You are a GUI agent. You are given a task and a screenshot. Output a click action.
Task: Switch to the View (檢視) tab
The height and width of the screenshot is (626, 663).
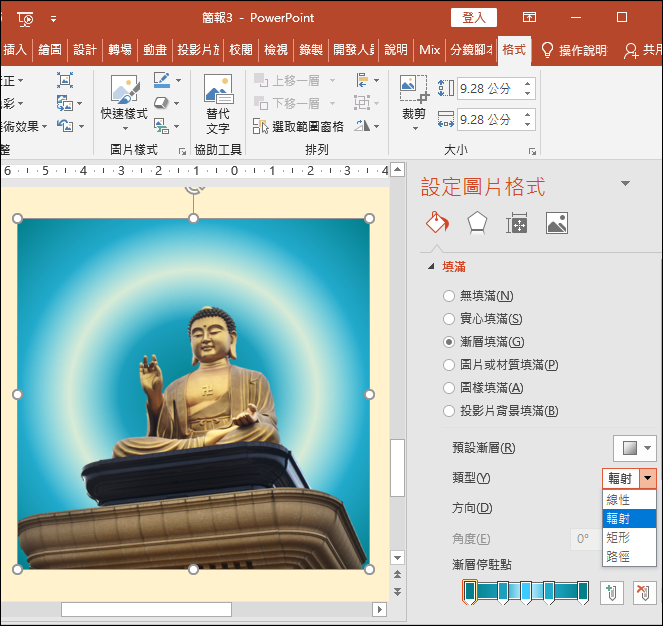pyautogui.click(x=276, y=50)
